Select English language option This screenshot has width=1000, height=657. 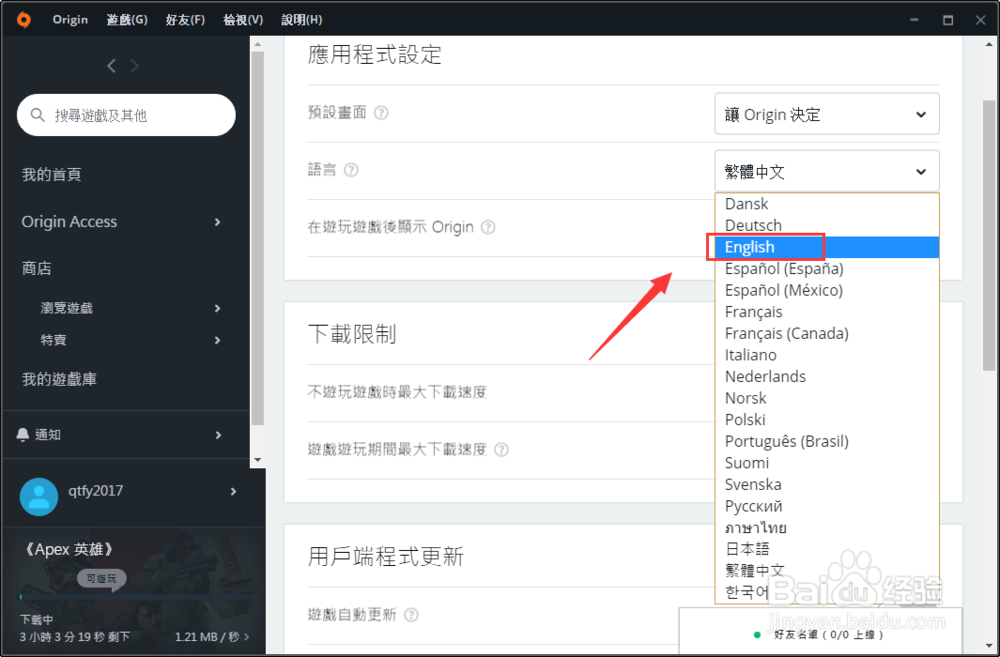tap(827, 247)
